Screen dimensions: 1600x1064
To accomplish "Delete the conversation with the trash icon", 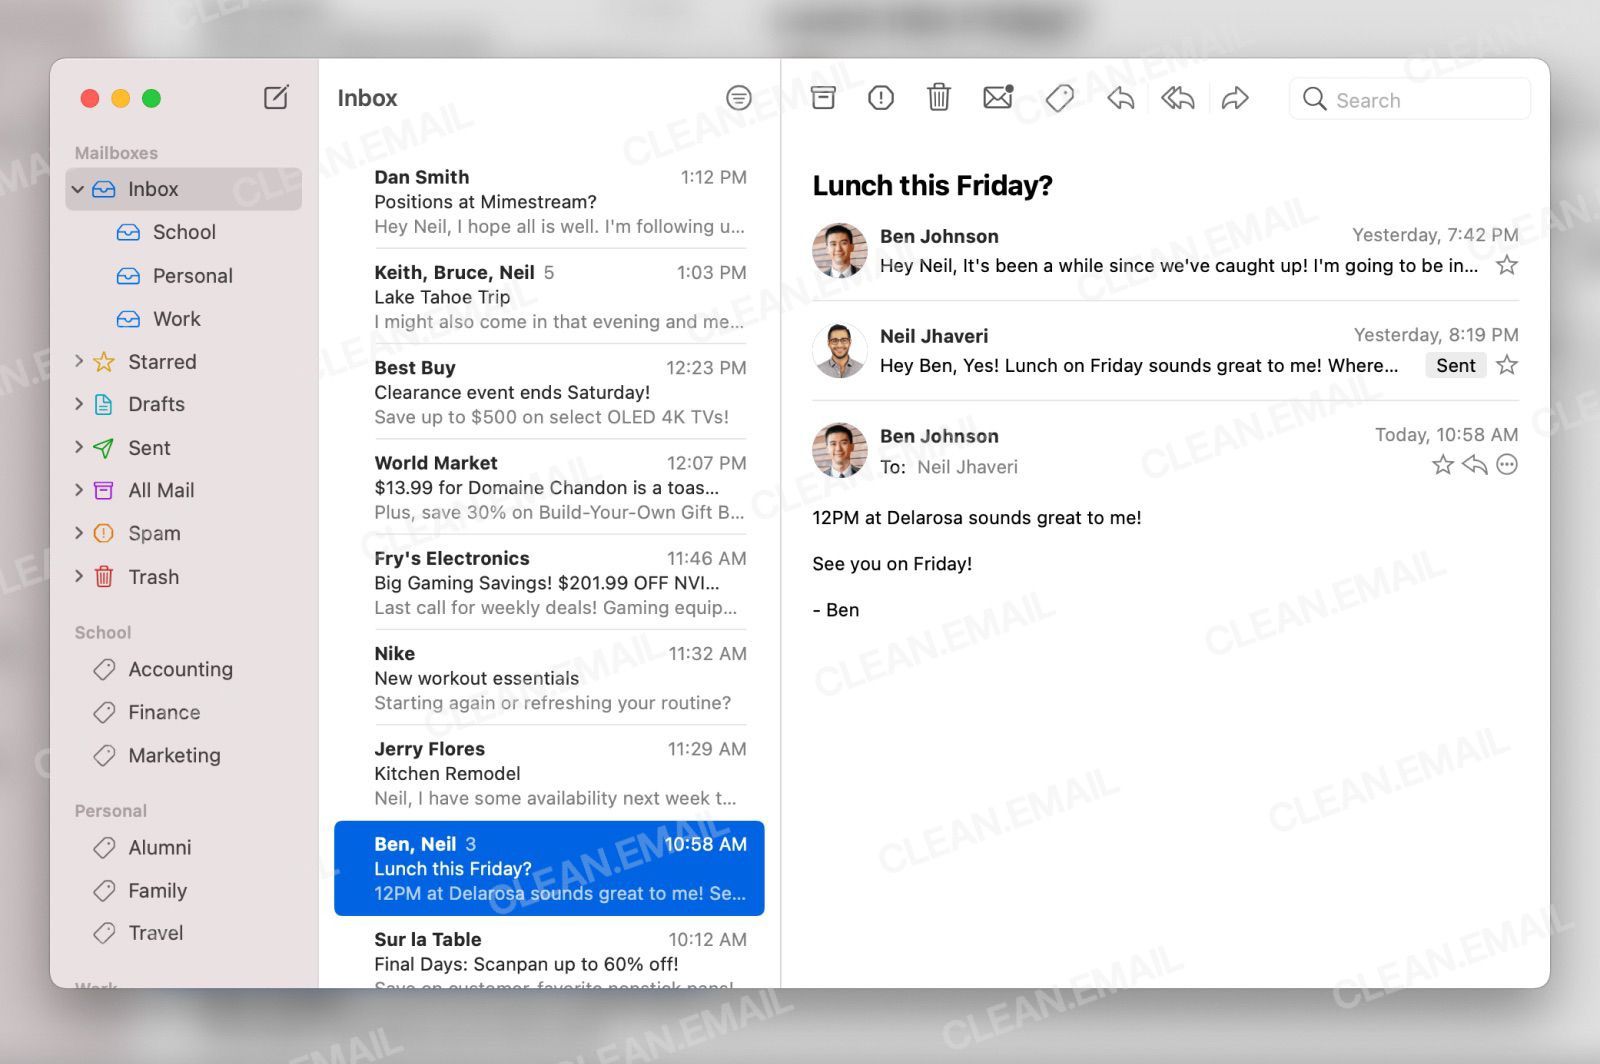I will (938, 97).
